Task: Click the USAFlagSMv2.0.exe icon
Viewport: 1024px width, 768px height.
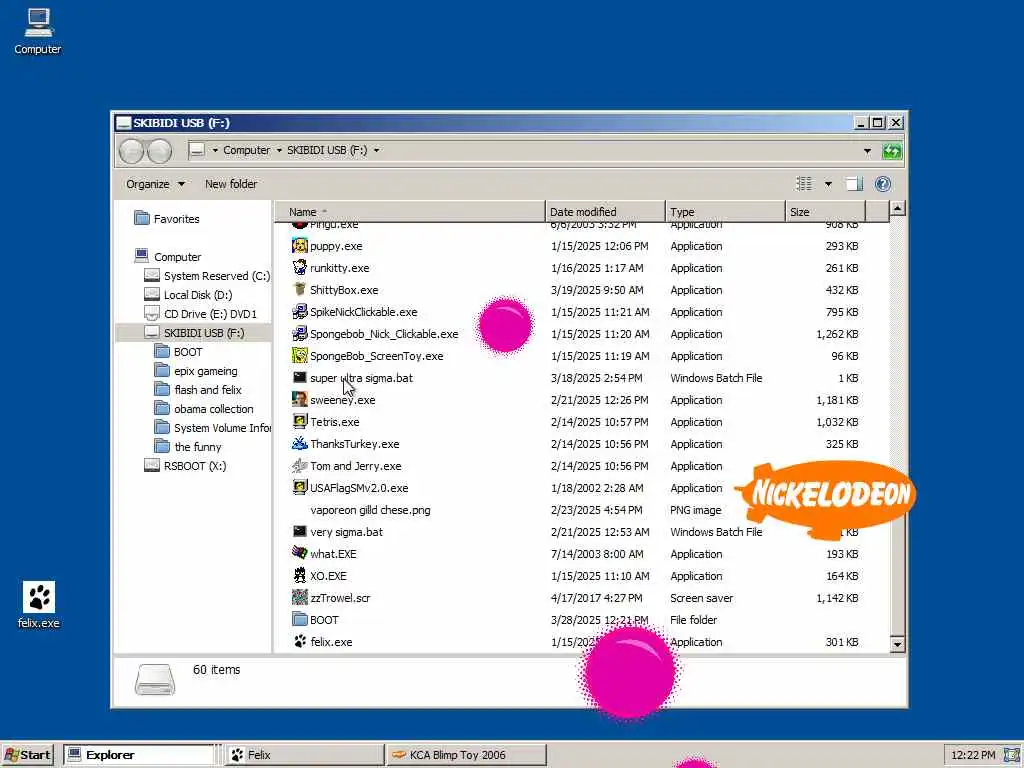Action: [300, 488]
